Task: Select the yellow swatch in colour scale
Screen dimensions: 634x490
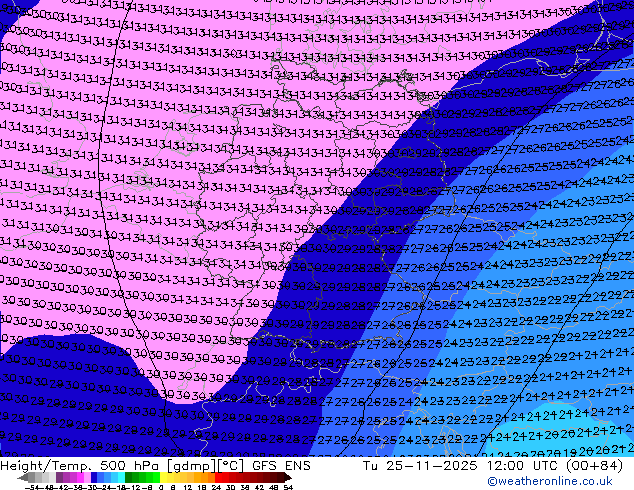Action: pos(163,477)
